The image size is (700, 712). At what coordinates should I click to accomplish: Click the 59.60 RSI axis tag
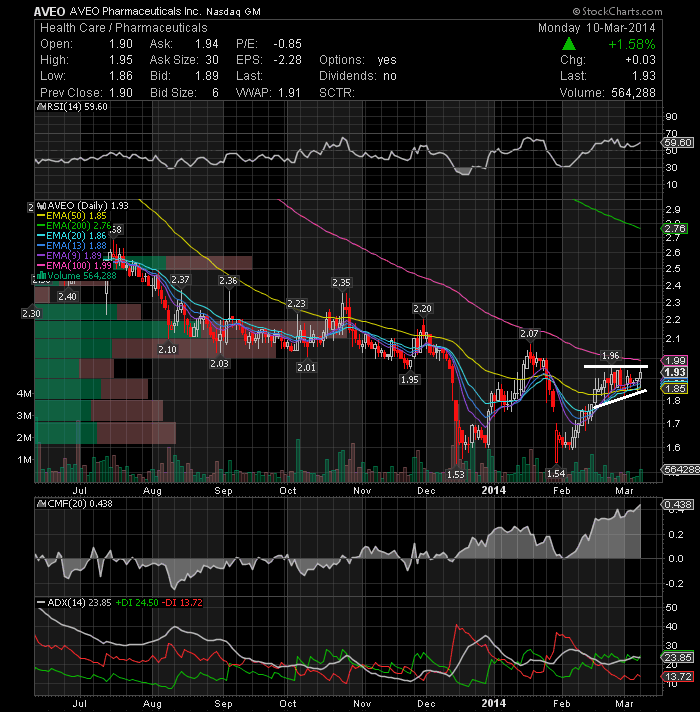(678, 143)
